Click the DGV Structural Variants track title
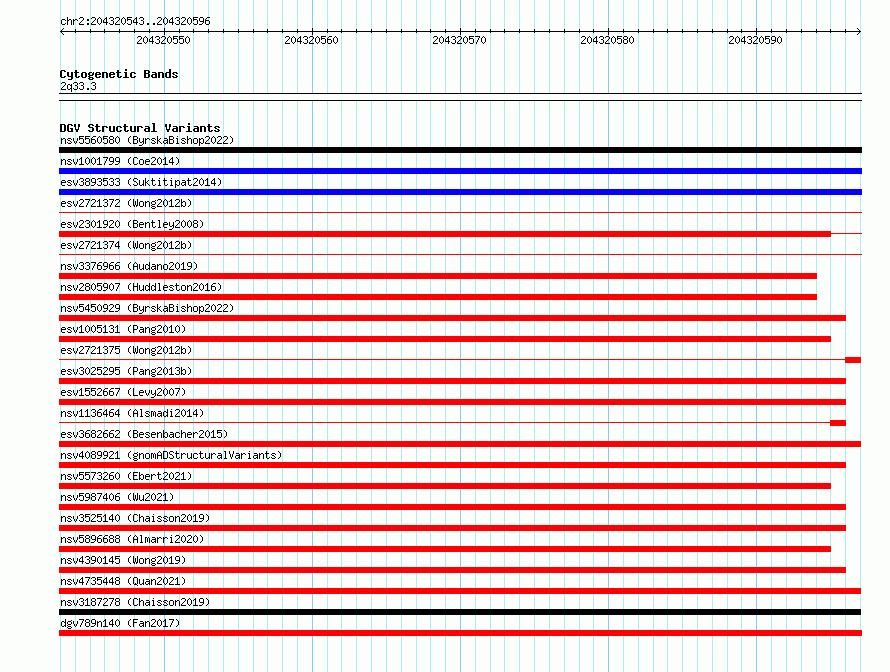890x672 pixels. tap(140, 128)
